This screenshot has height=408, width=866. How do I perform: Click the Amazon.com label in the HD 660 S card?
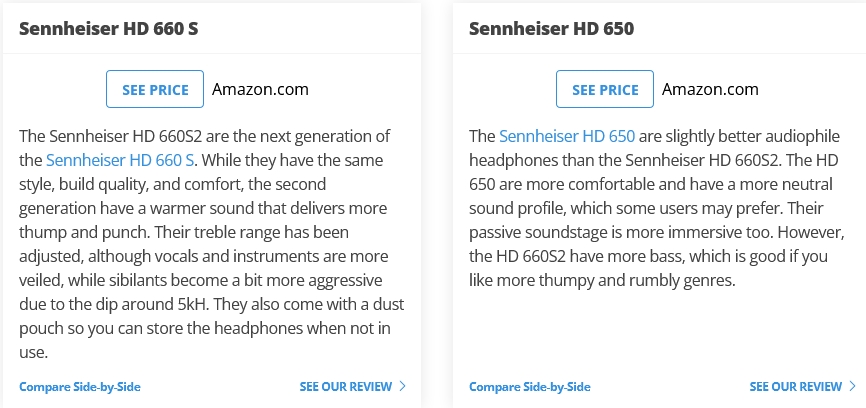[260, 89]
